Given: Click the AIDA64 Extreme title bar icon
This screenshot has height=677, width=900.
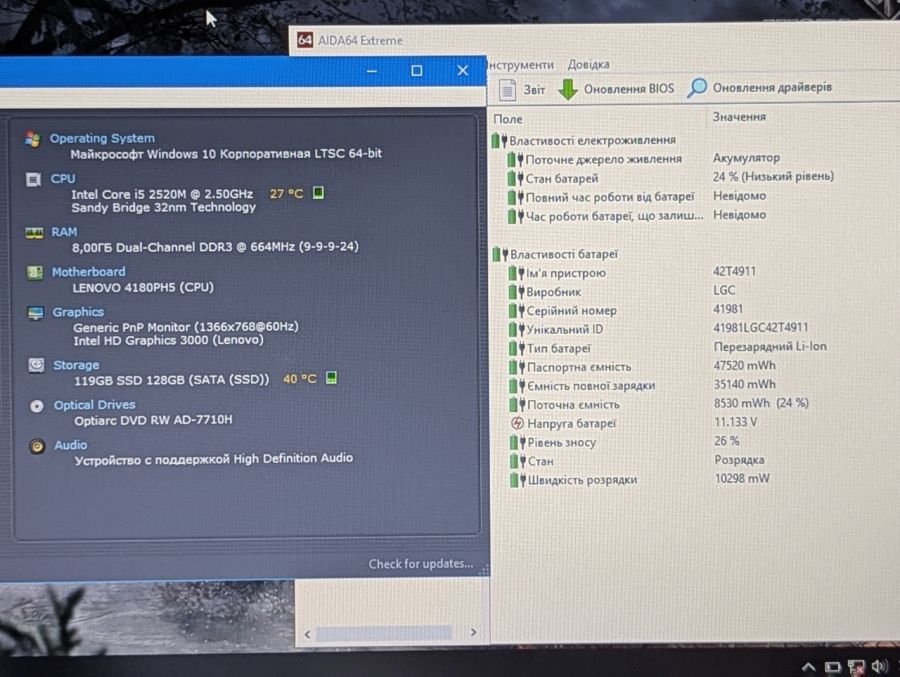Looking at the screenshot, I should (305, 40).
